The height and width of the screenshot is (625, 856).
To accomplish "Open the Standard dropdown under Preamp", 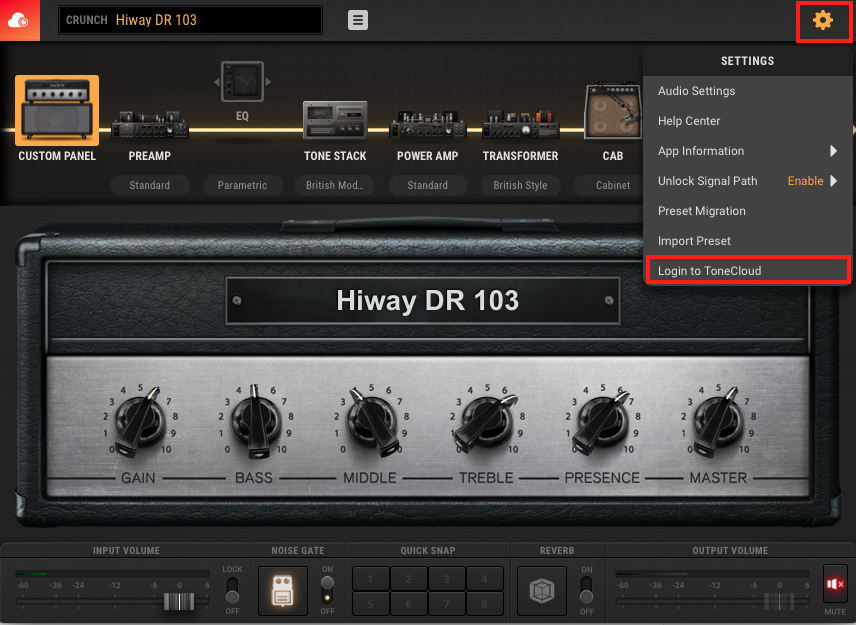I will (x=150, y=186).
